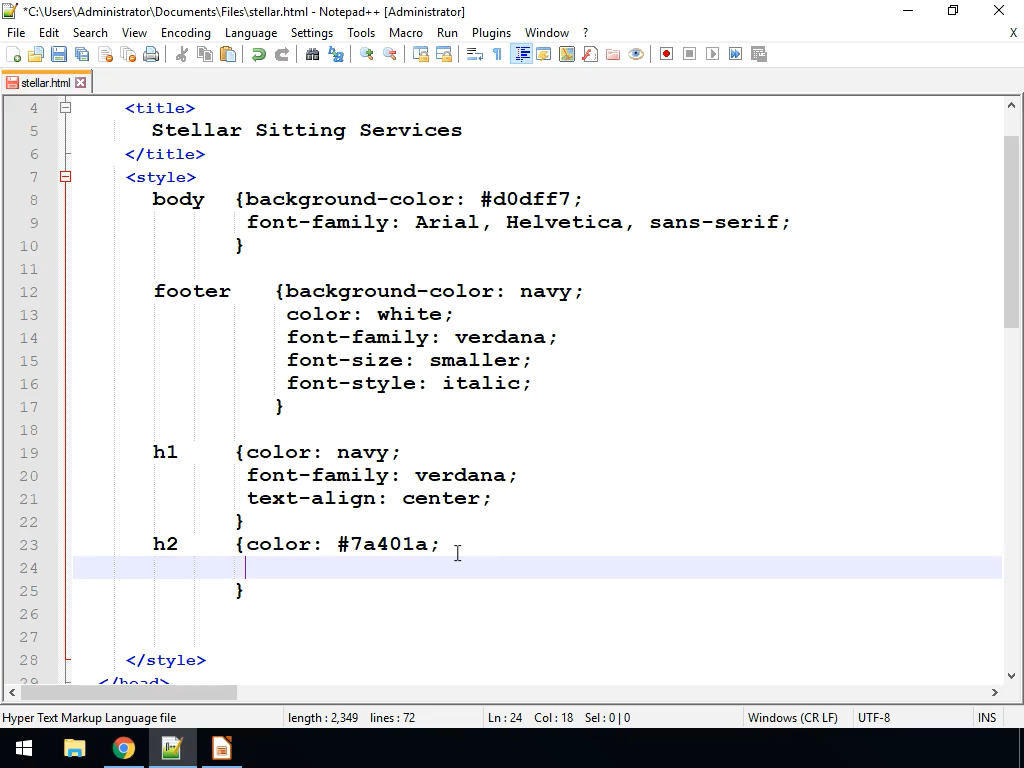Open the File menu

pos(16,33)
